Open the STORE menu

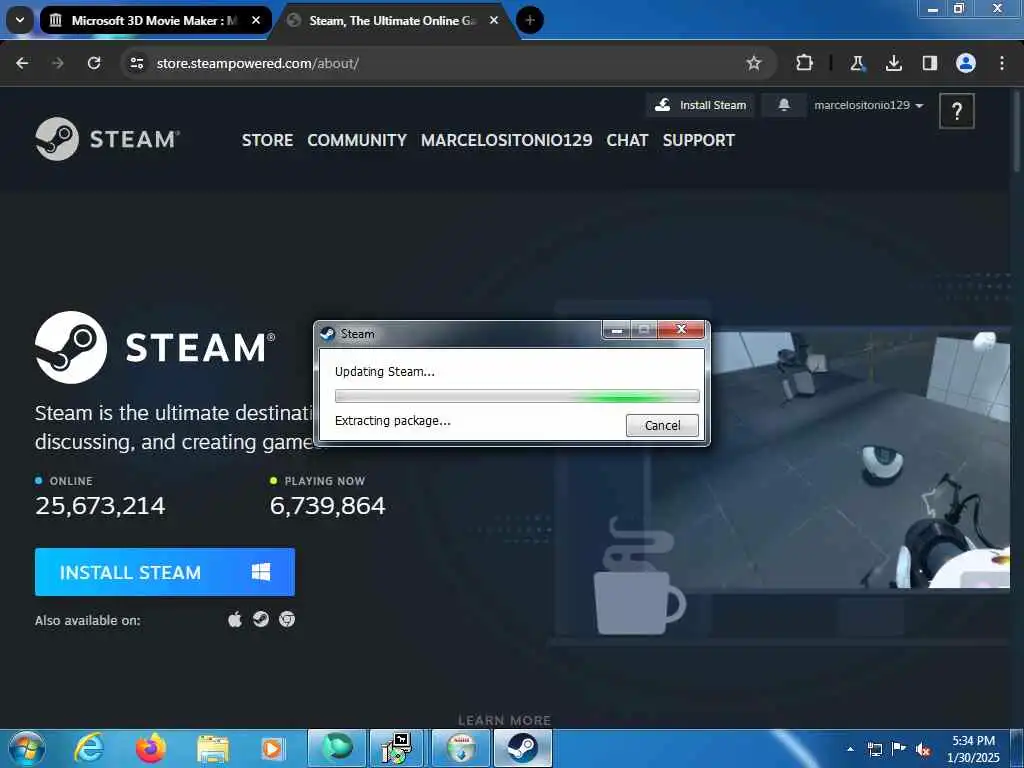tap(267, 140)
